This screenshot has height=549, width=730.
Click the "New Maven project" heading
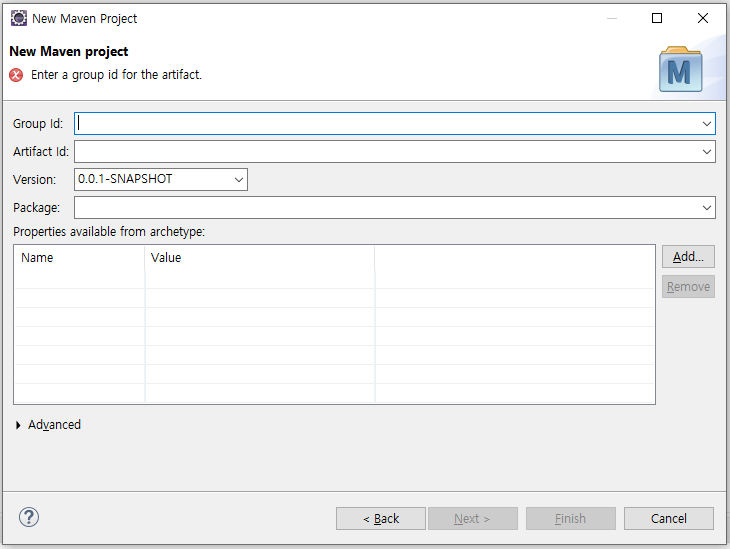[68, 51]
